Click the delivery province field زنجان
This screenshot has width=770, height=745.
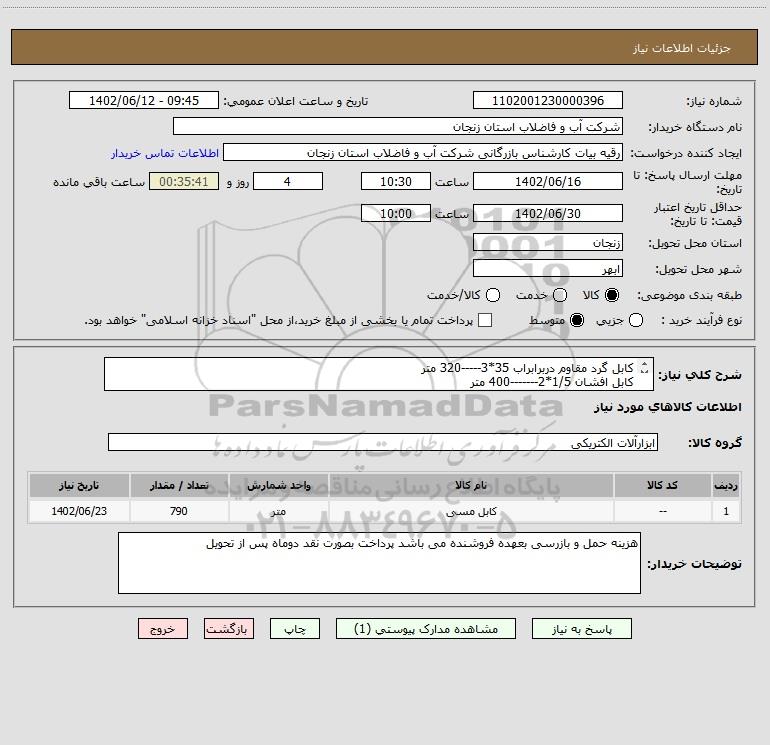pos(548,243)
